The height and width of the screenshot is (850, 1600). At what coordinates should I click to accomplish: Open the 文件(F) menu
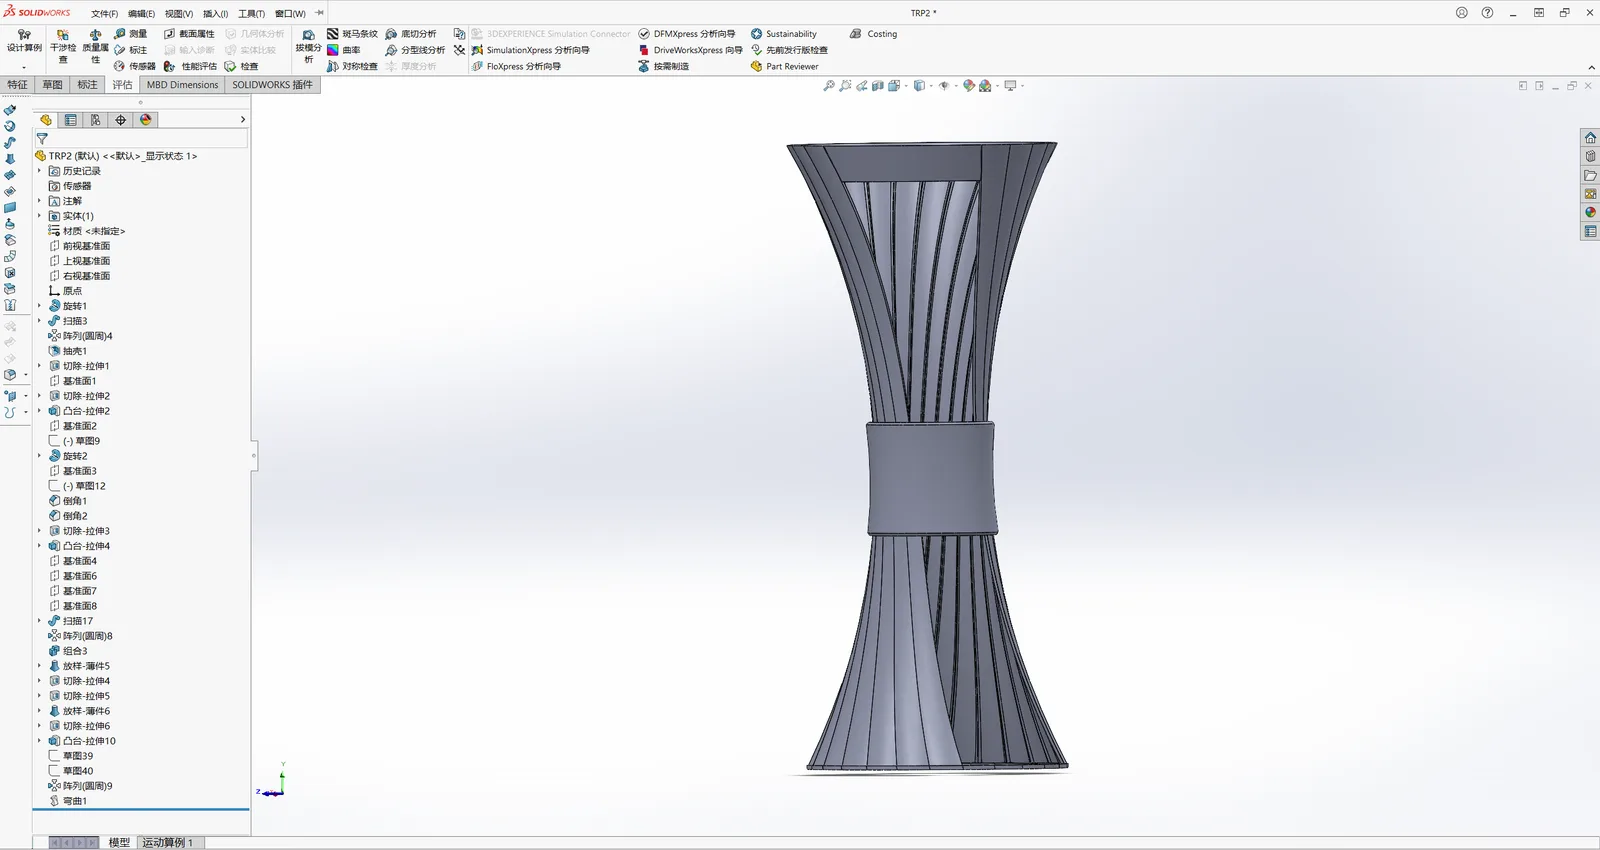[104, 14]
